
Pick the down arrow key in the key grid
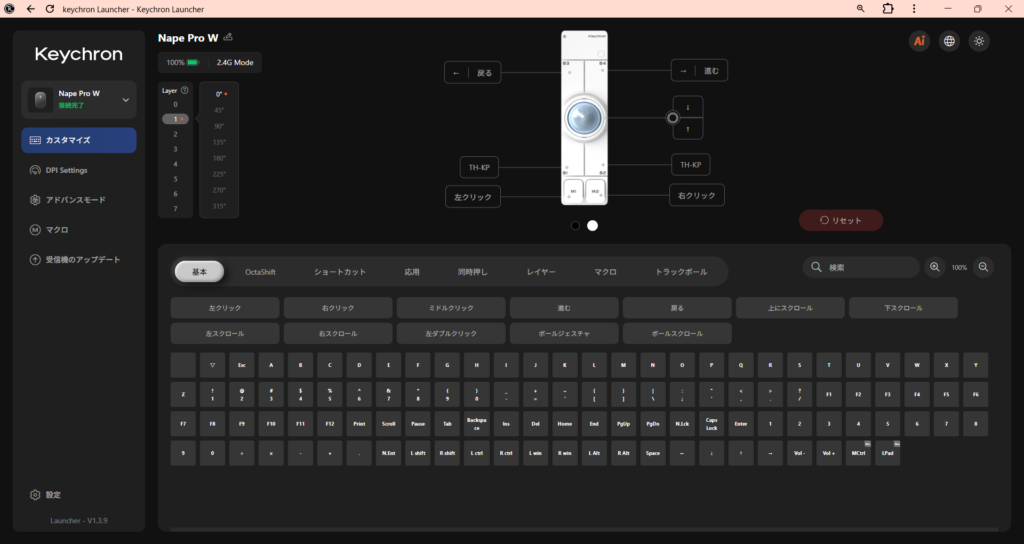[711, 453]
